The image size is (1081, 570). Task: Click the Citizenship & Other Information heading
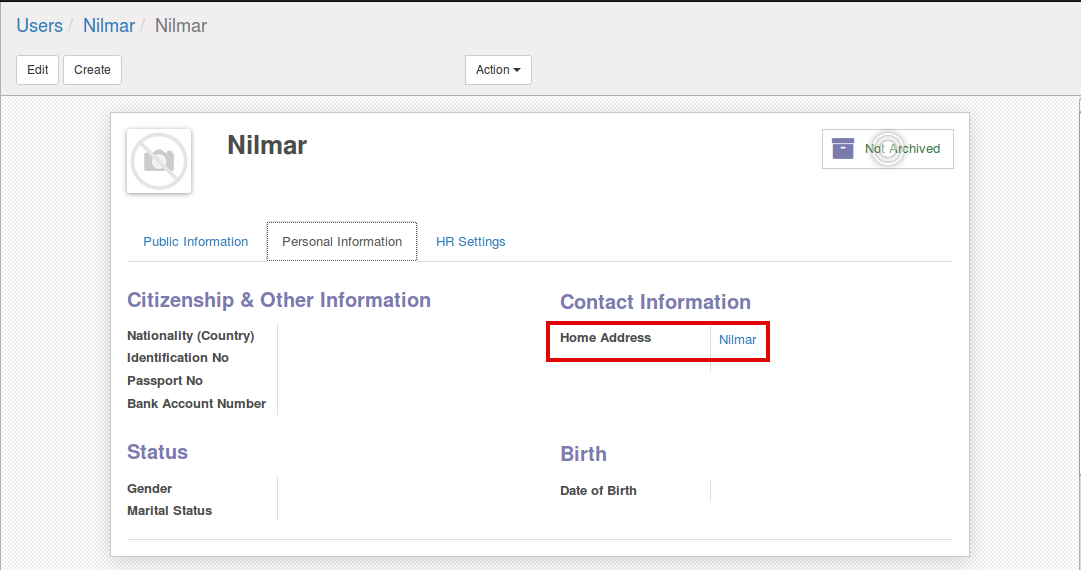279,300
